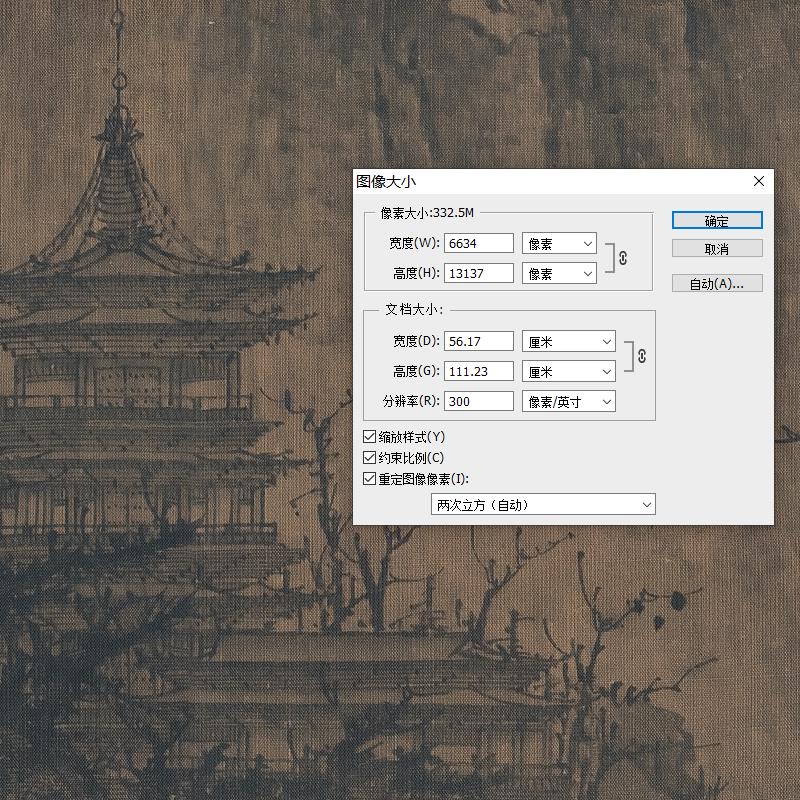Click the 图像大小 dialog title

tap(386, 181)
